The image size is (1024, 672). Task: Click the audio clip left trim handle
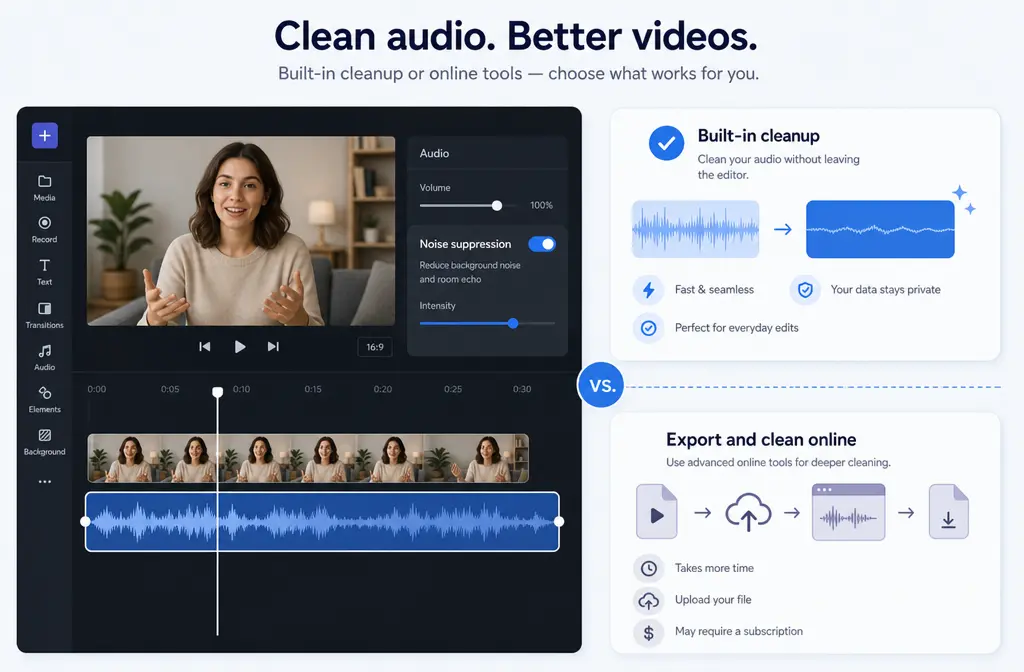[86, 522]
